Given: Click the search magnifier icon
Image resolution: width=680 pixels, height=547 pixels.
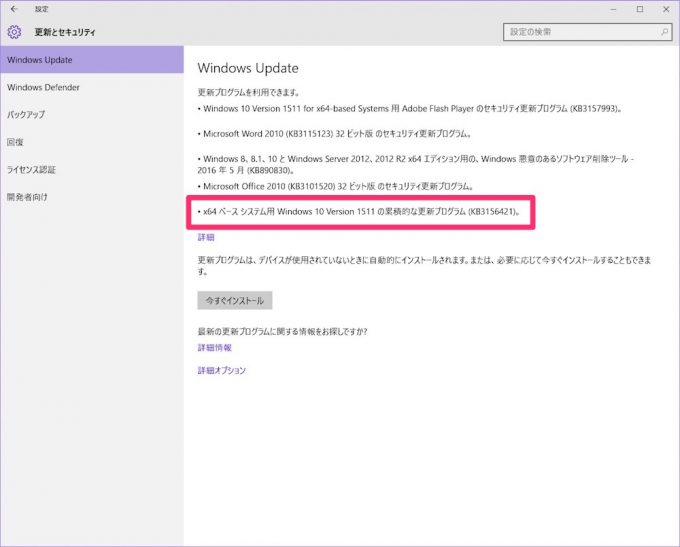Looking at the screenshot, I should [x=664, y=32].
